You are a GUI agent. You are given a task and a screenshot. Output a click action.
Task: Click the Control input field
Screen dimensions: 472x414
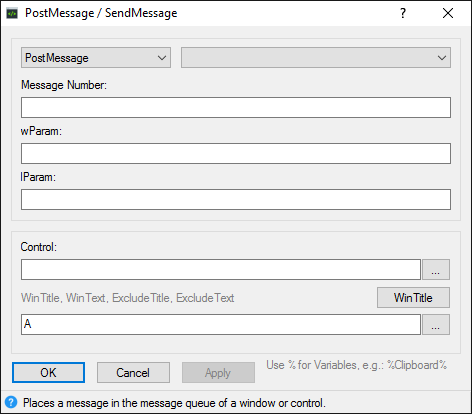pos(221,269)
